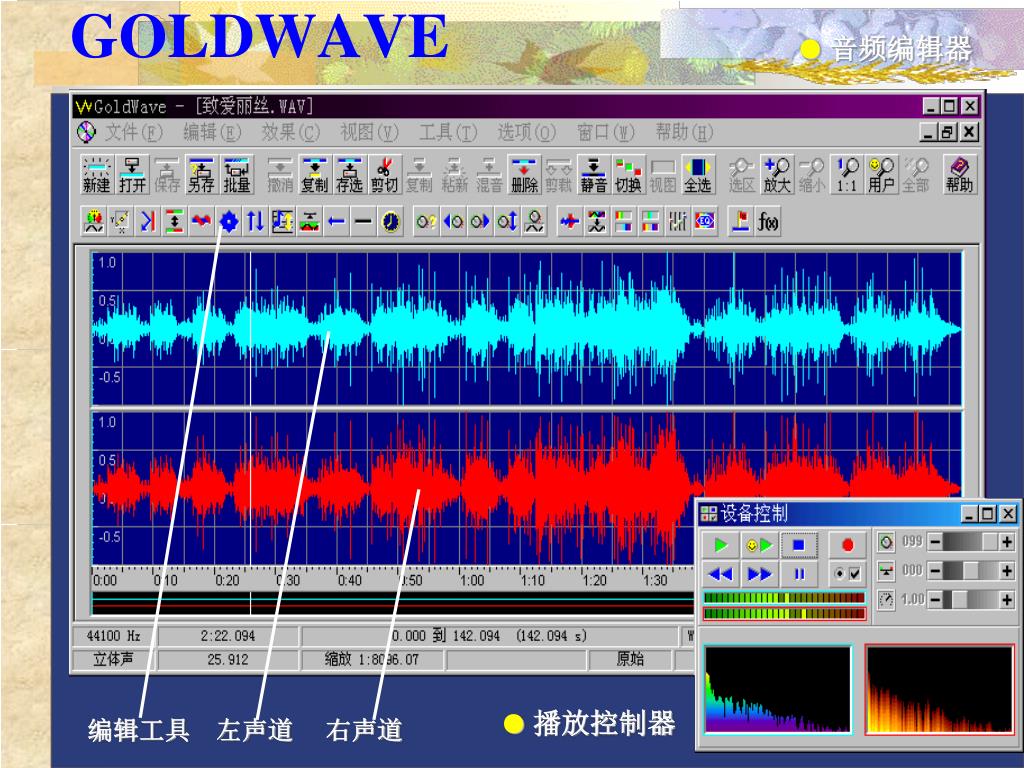Click the 打开 (Open) toolbar button
This screenshot has height=768, width=1024.
(132, 174)
